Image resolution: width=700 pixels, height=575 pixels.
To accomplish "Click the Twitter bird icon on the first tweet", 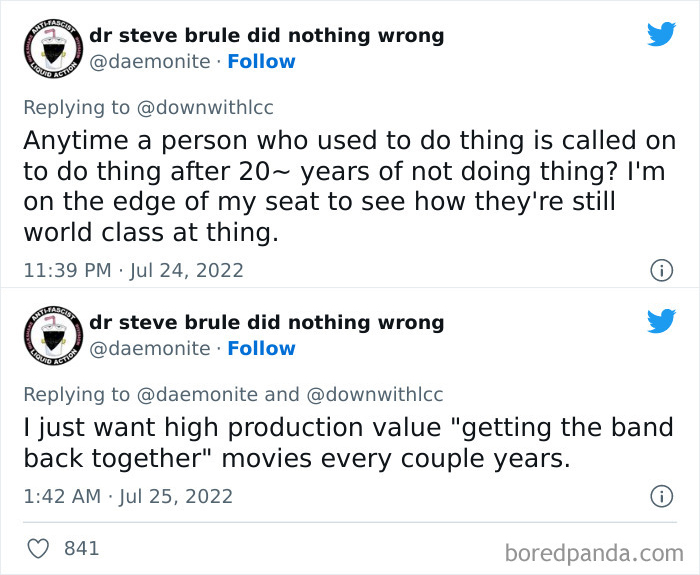I will [661, 34].
